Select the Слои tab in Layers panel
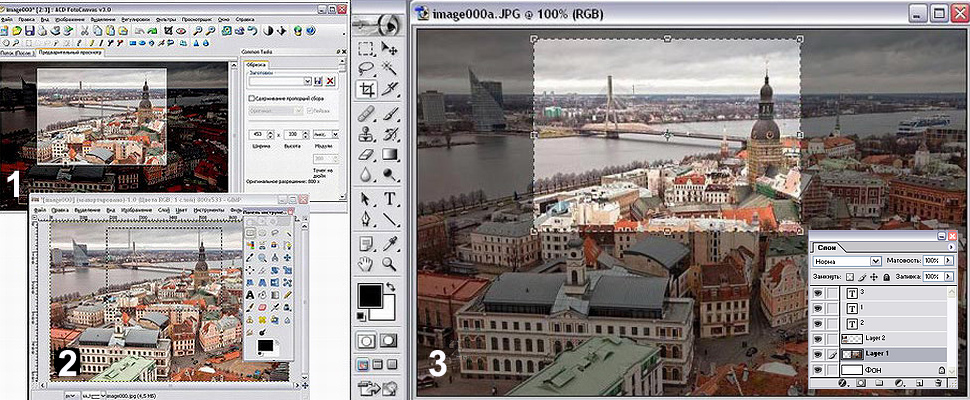Viewport: 970px width, 400px height. pyautogui.click(x=827, y=248)
